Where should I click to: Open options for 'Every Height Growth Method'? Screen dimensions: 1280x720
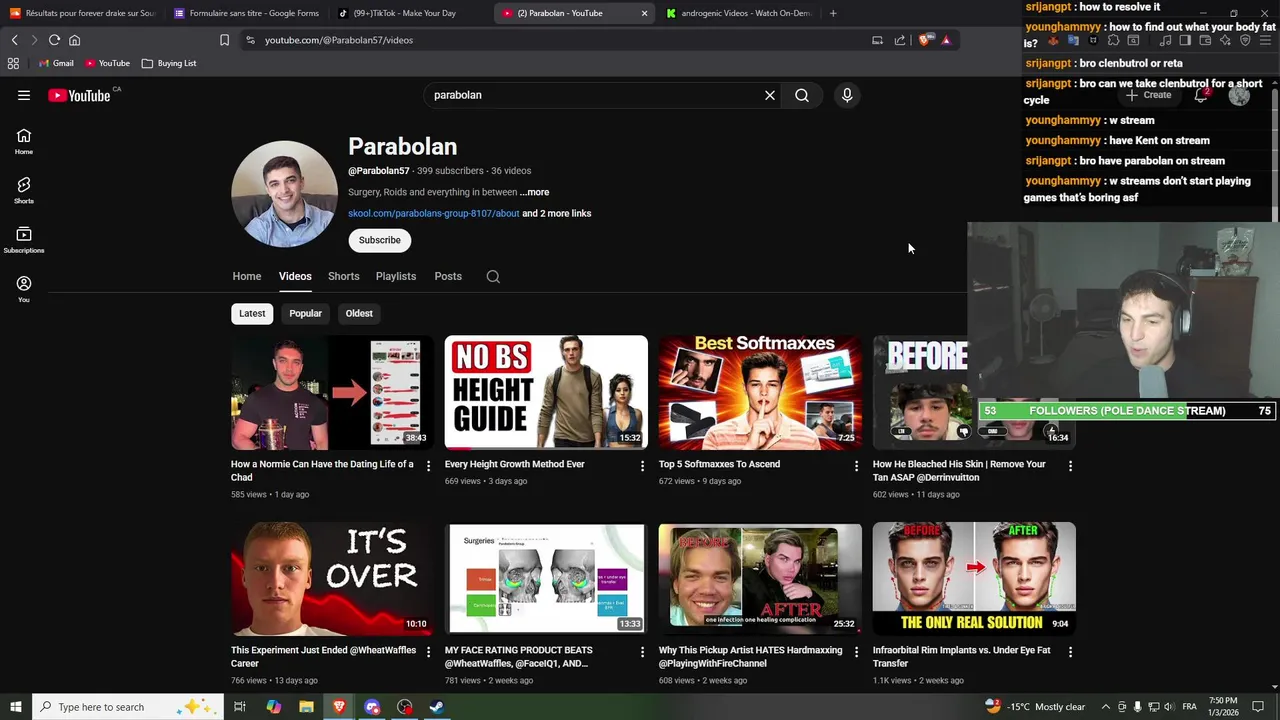point(642,466)
